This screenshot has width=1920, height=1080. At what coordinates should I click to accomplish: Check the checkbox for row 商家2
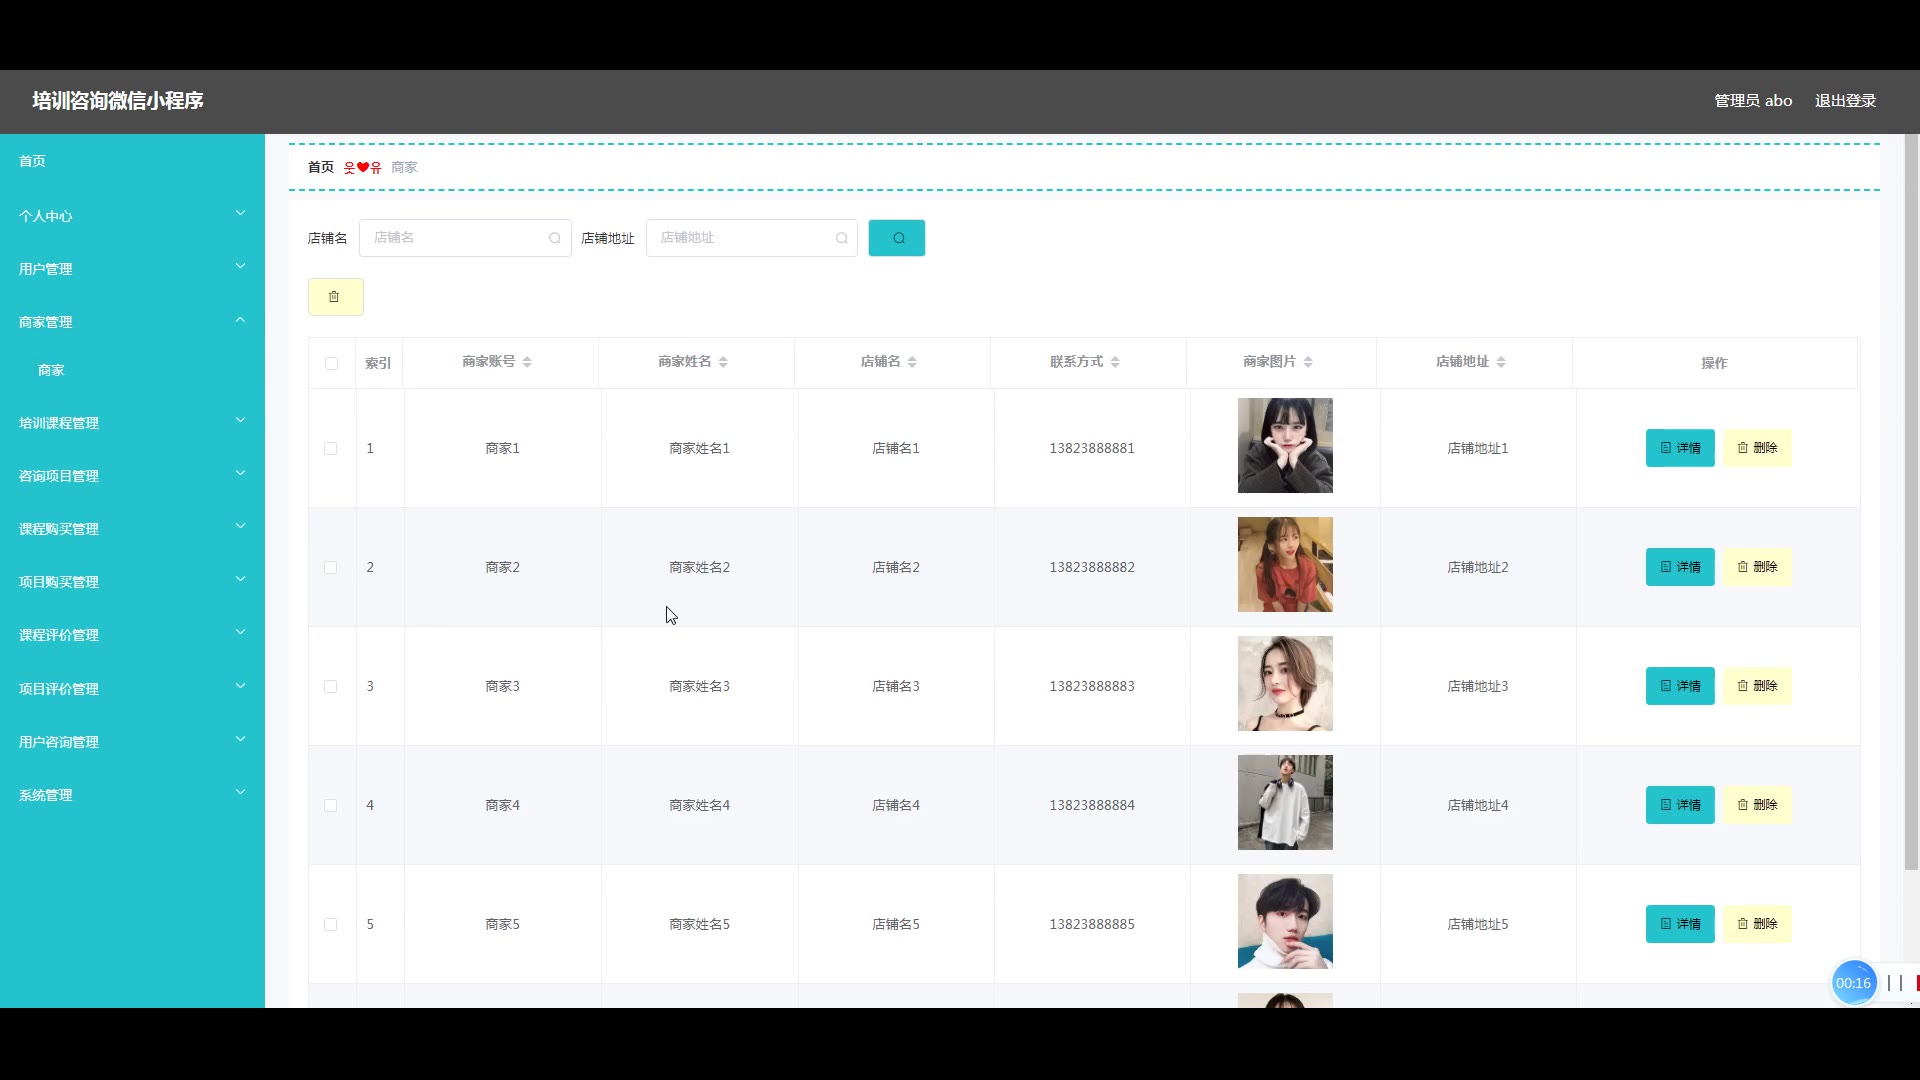tap(331, 567)
